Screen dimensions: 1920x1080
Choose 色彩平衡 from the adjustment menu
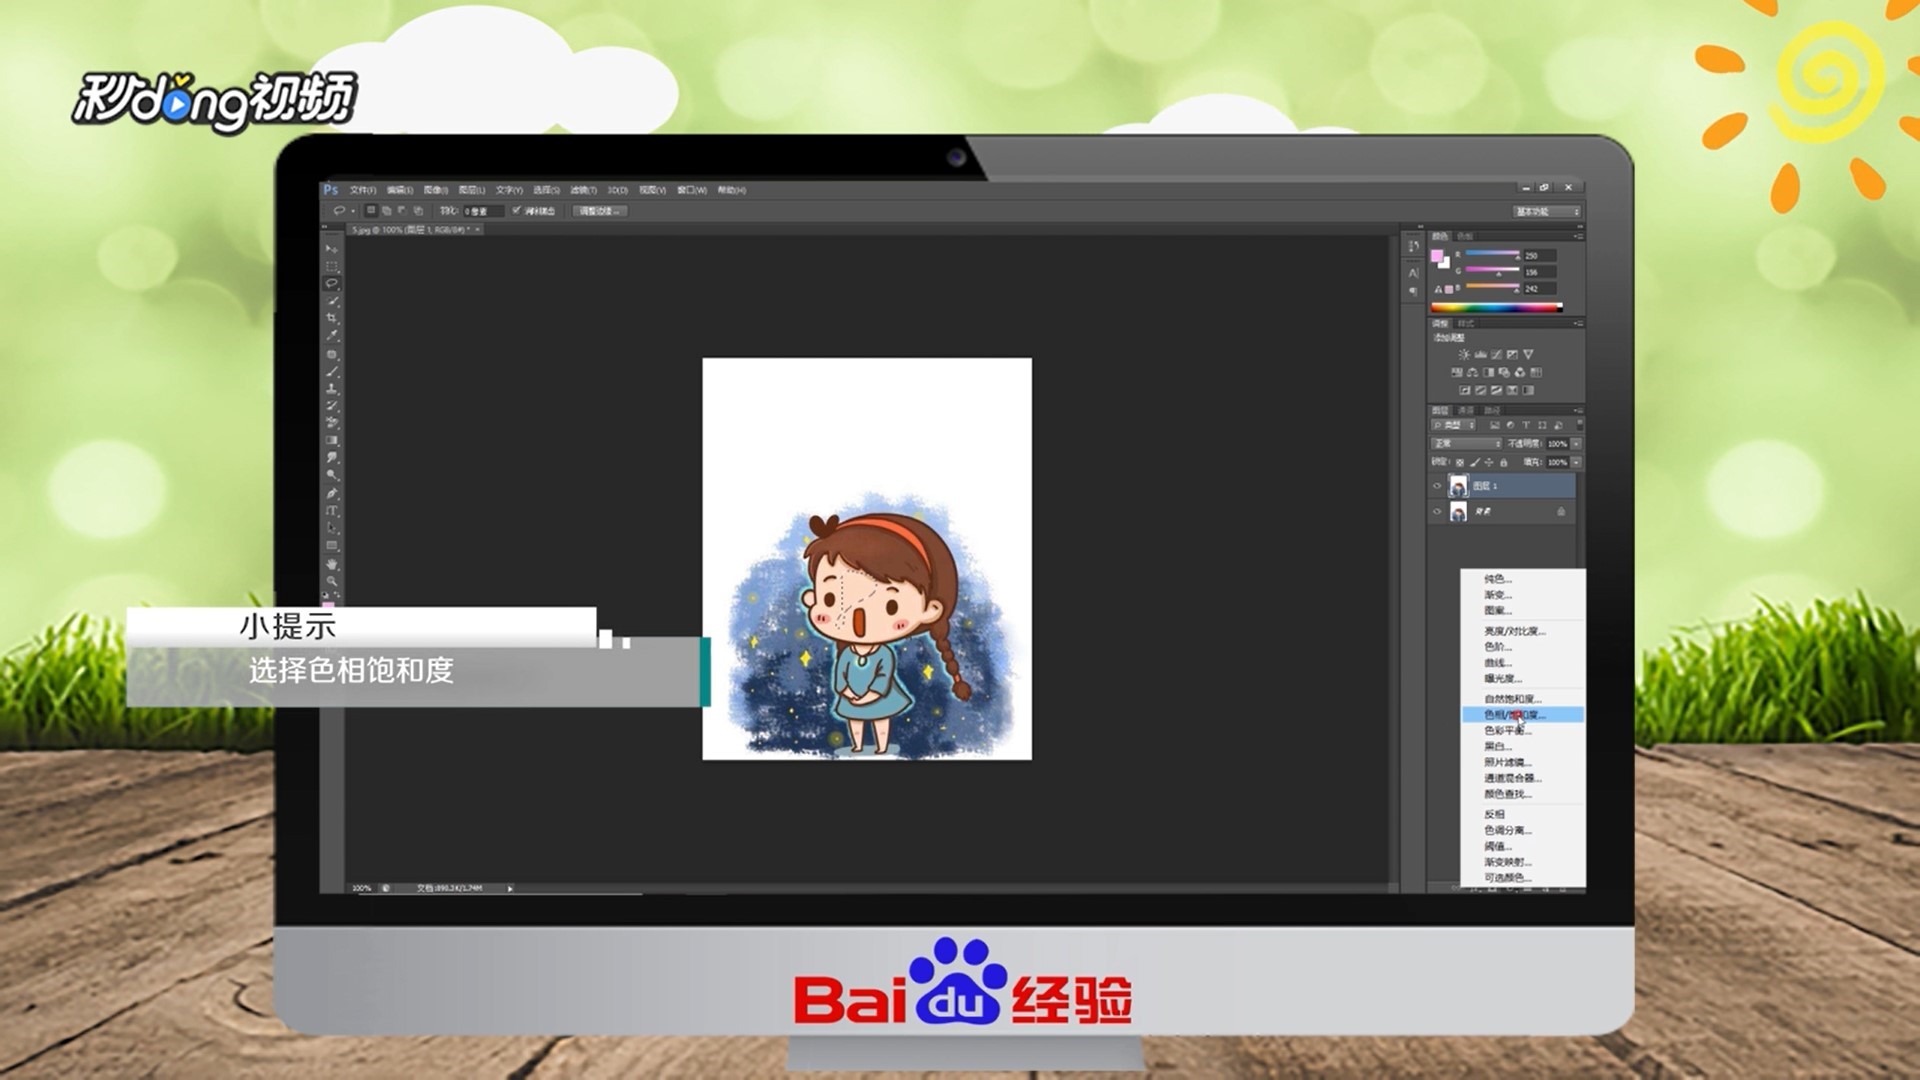tap(1507, 731)
